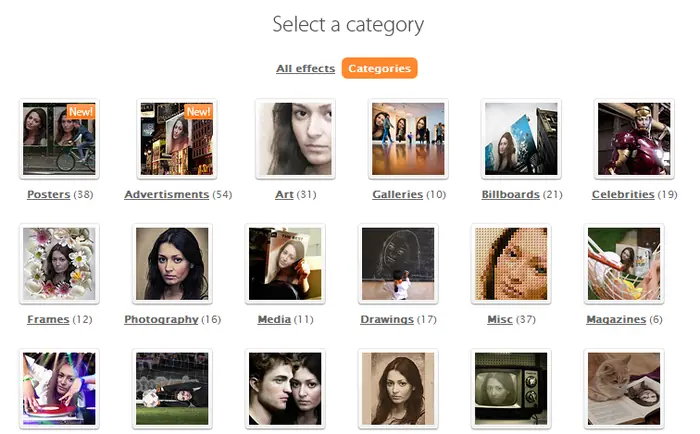The image size is (700, 434).
Task: Open the Posters category thumbnail with cyclist
Action: point(59,139)
